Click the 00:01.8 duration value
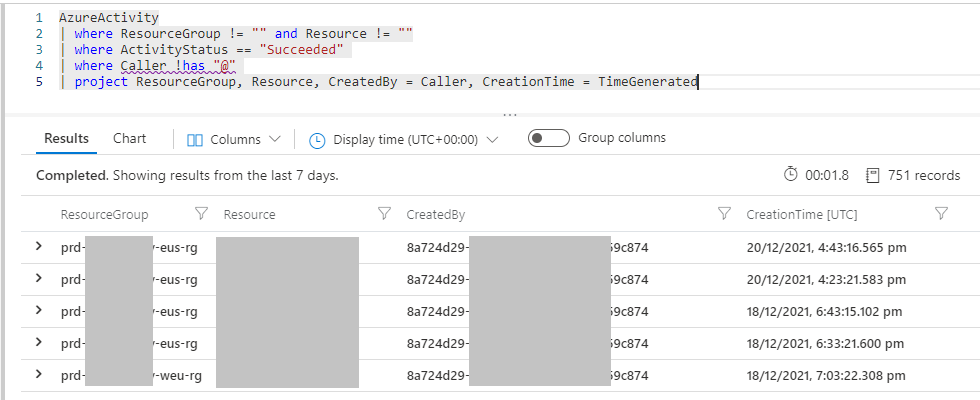Image resolution: width=980 pixels, height=400 pixels. tap(827, 176)
